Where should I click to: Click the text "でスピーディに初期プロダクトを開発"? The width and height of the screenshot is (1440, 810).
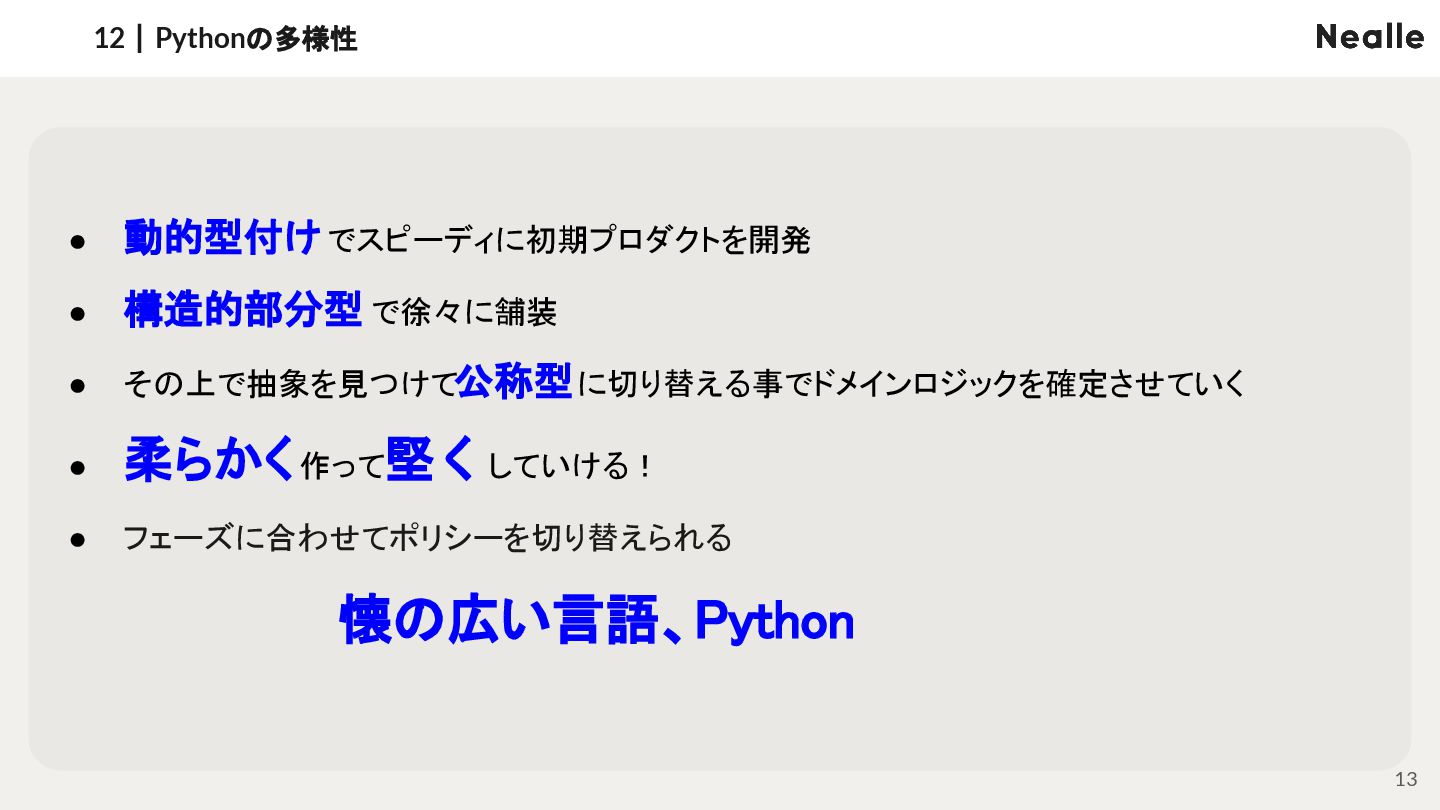coord(569,241)
